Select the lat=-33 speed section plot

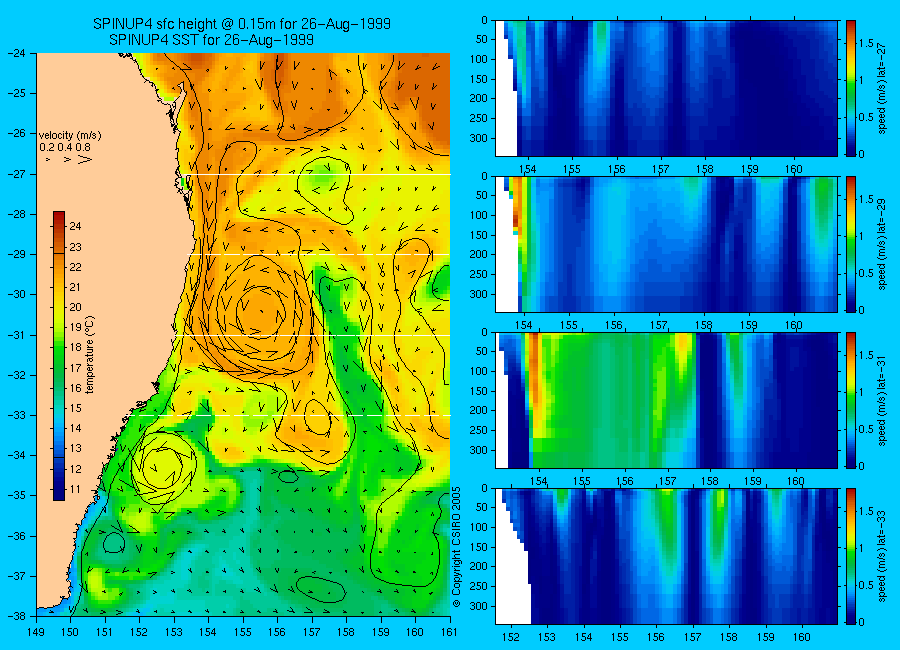click(x=666, y=556)
